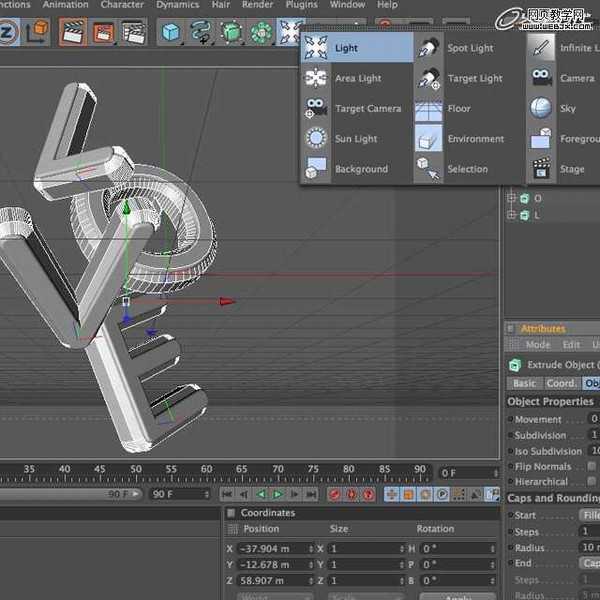Click the render clapperboard icon in toolbar
Image resolution: width=600 pixels, height=600 pixels.
[x=72, y=32]
